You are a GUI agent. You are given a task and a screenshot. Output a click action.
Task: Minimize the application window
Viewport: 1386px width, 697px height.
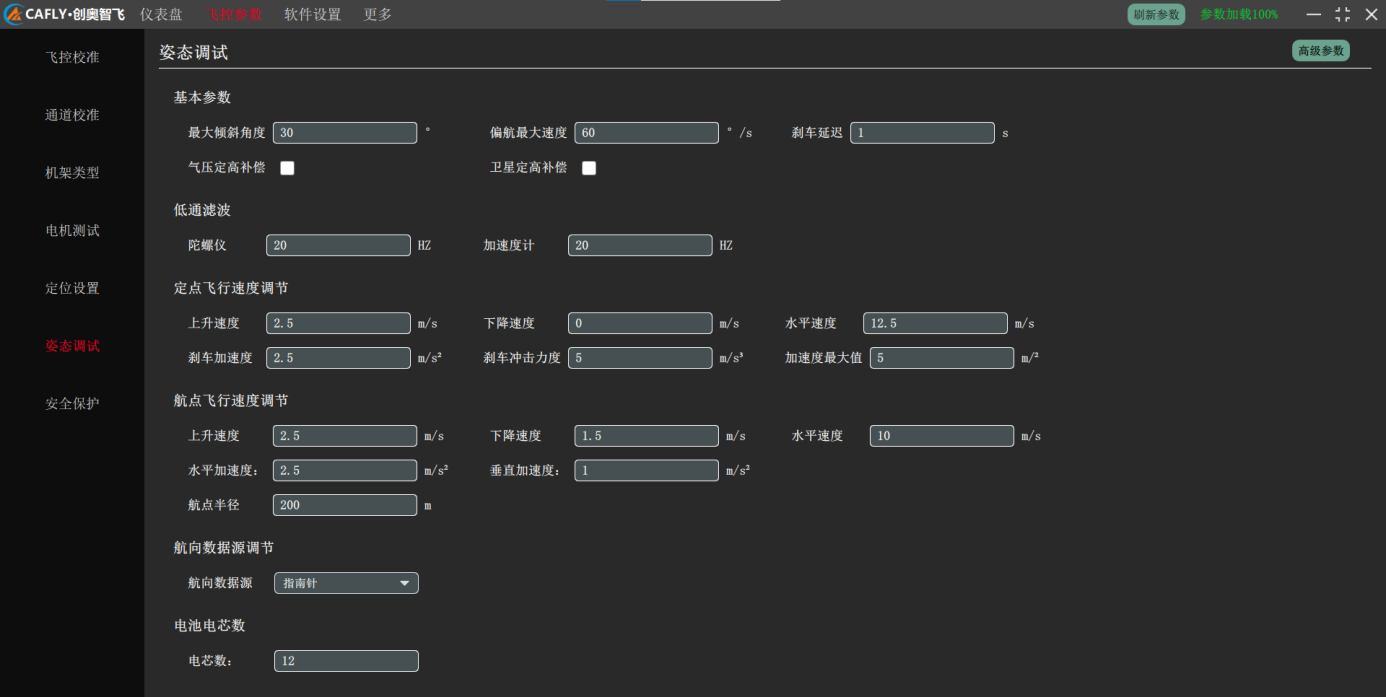[1314, 14]
